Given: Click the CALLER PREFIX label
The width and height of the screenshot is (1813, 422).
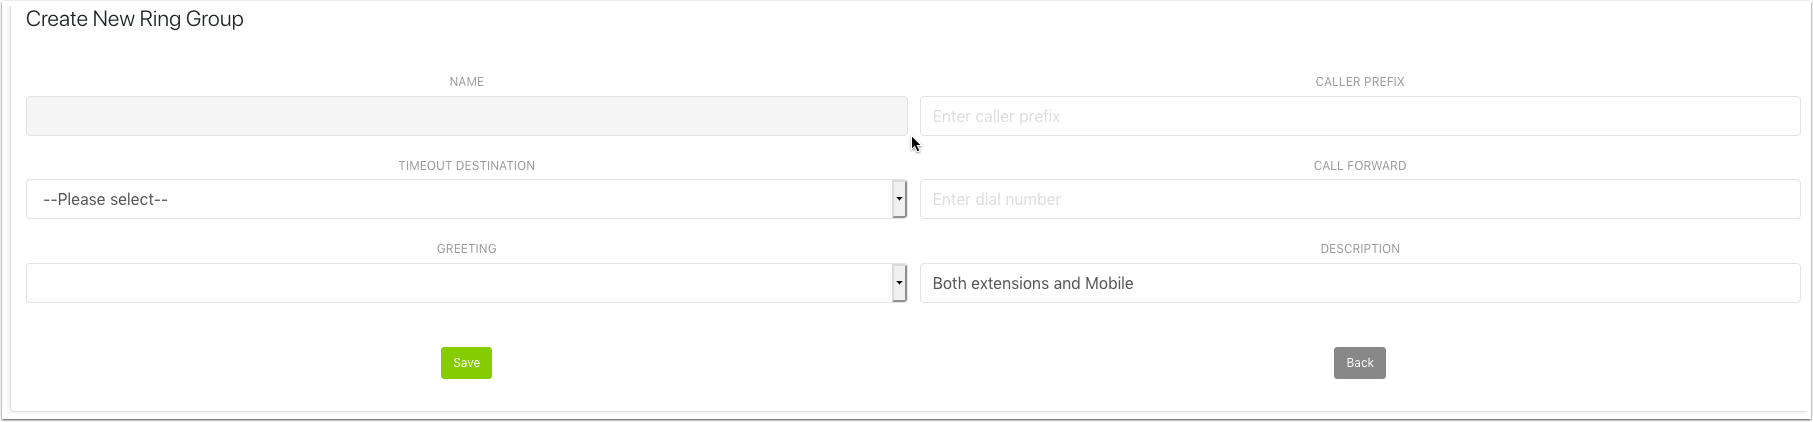Looking at the screenshot, I should (1359, 82).
